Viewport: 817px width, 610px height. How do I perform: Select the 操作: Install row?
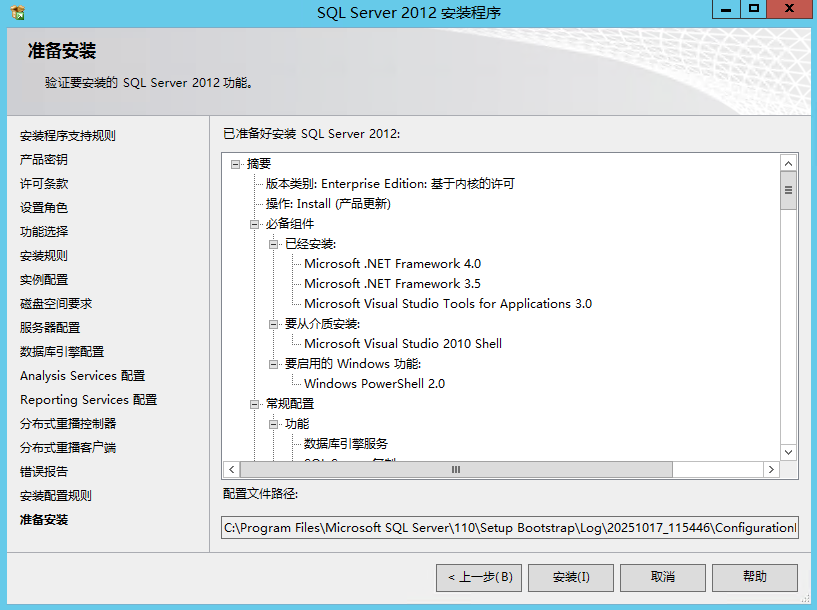click(328, 204)
